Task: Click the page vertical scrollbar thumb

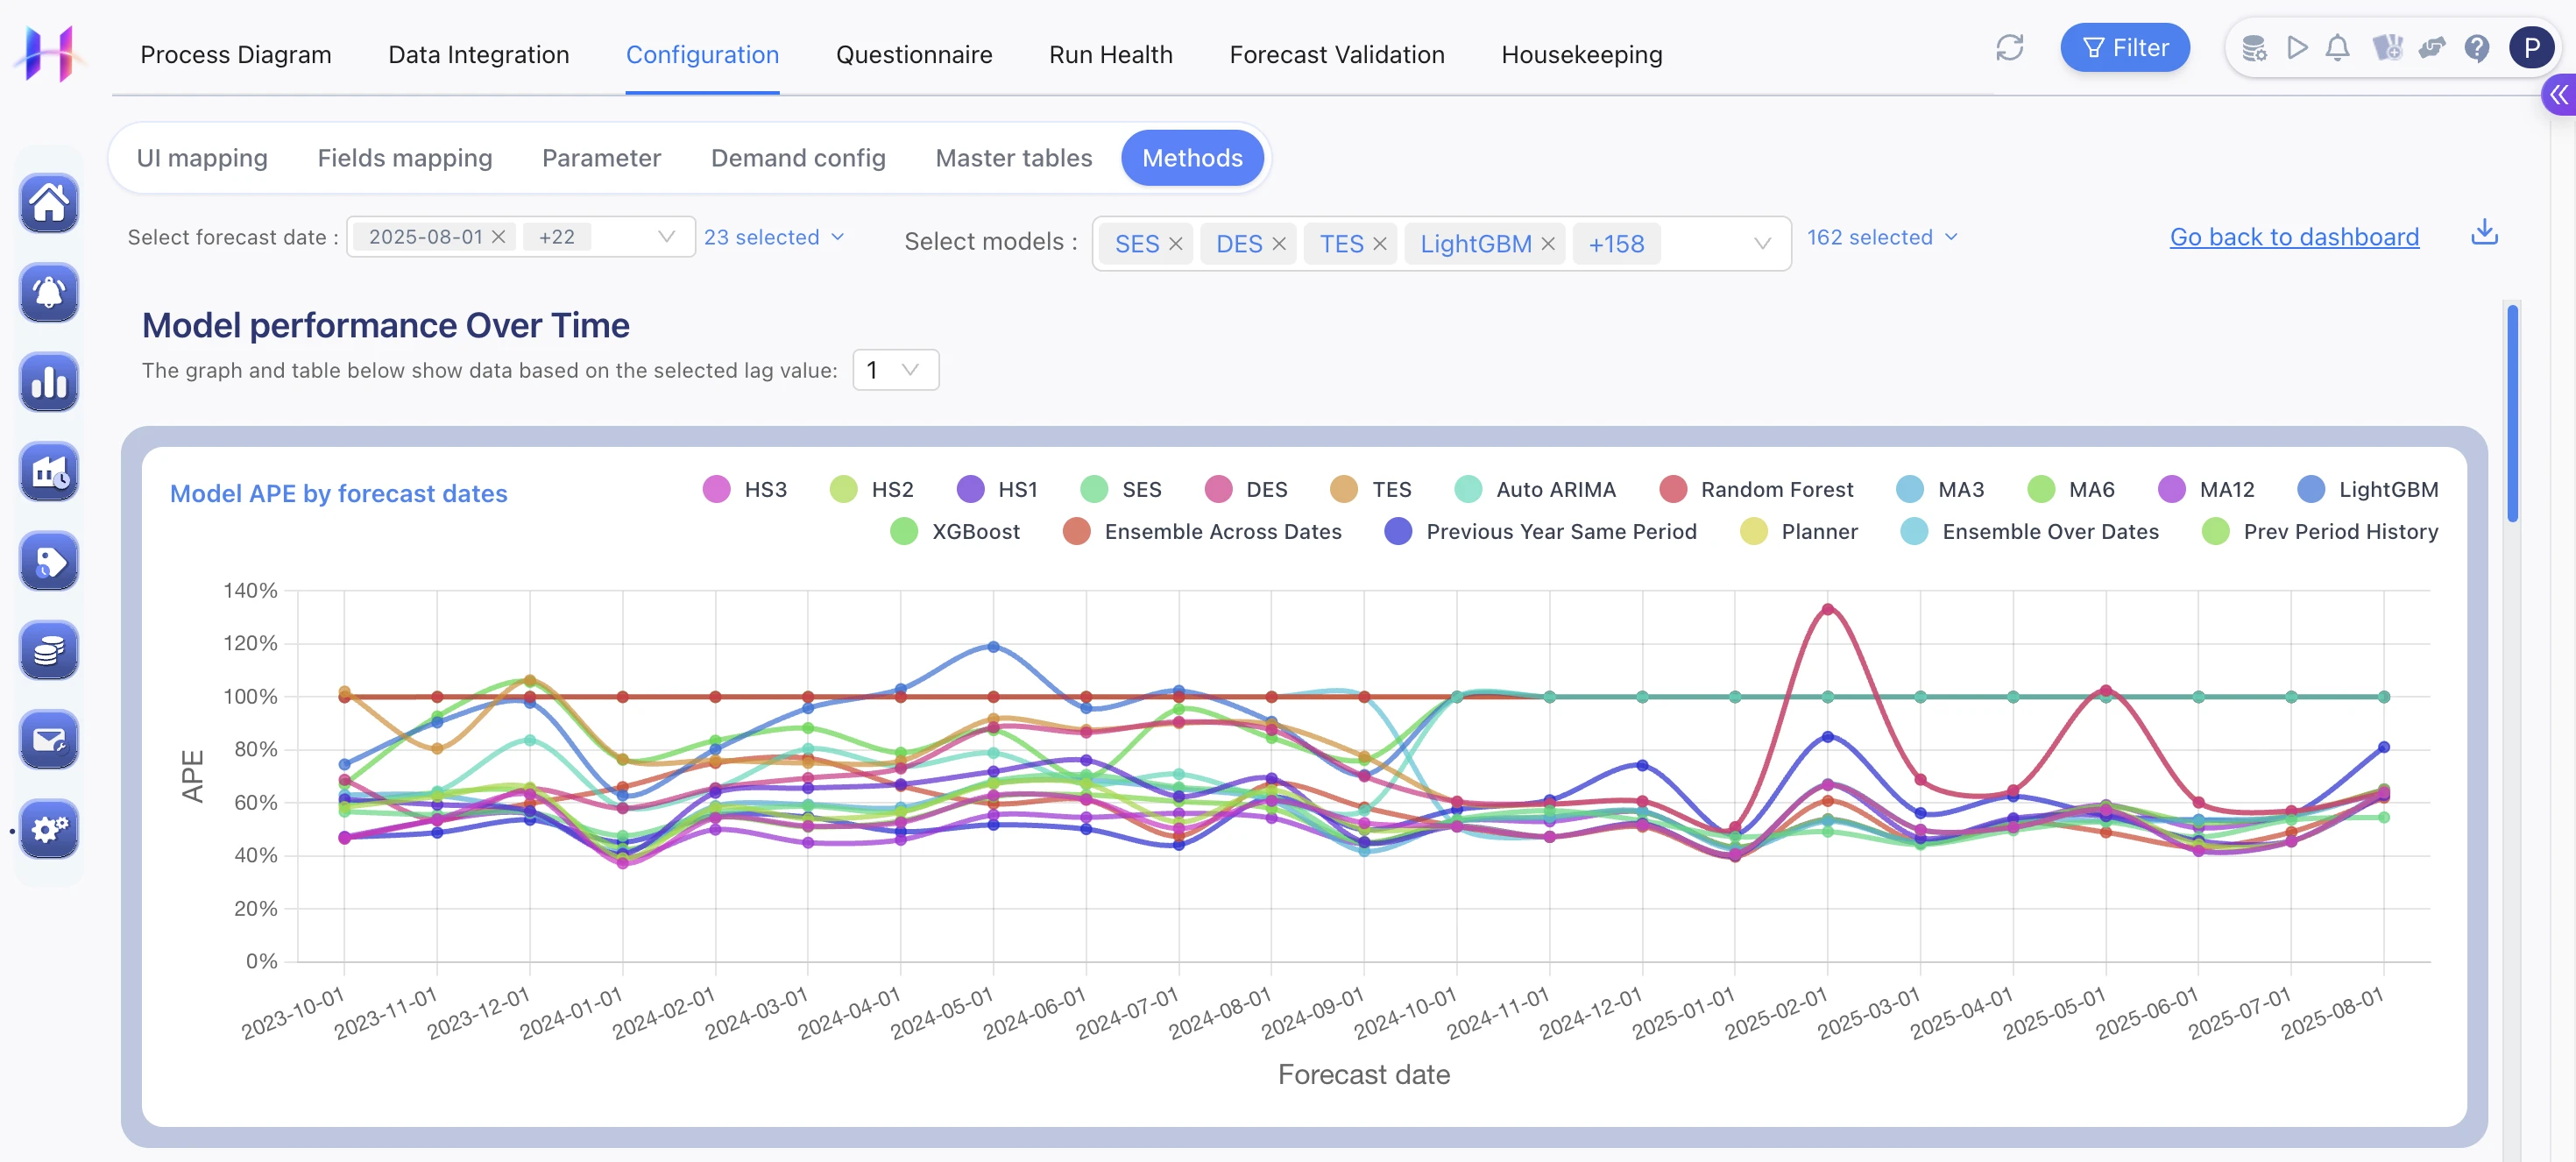Action: click(x=2512, y=413)
